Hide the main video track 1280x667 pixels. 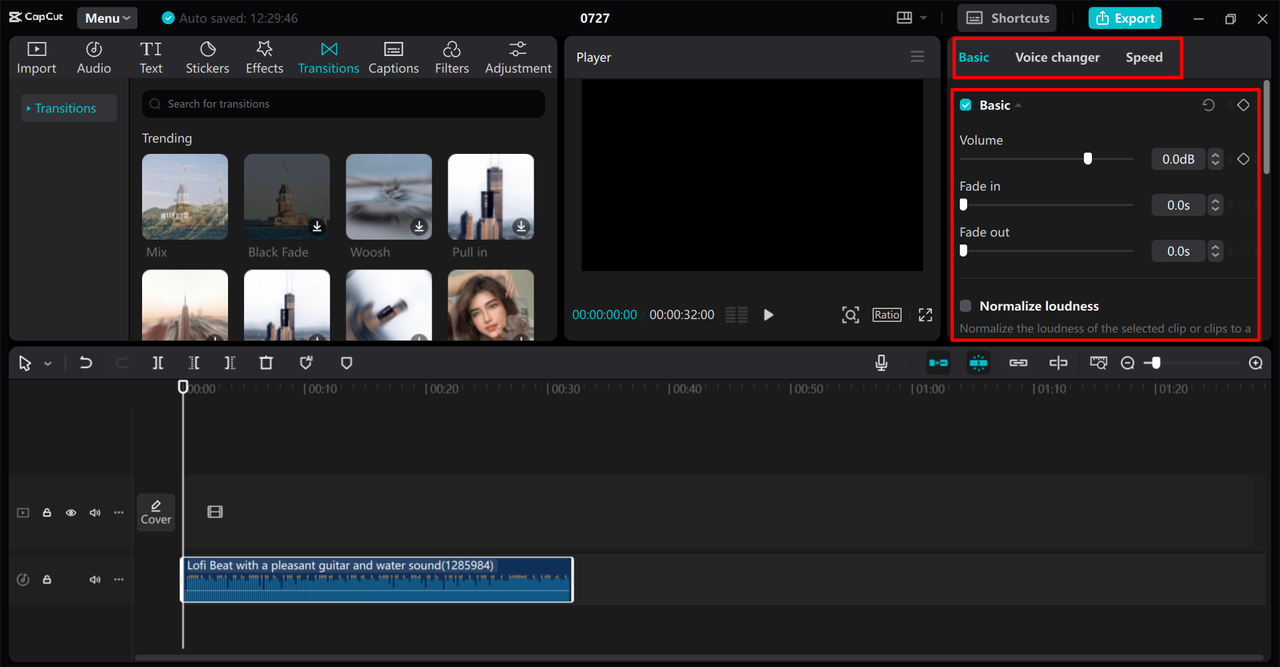click(71, 513)
